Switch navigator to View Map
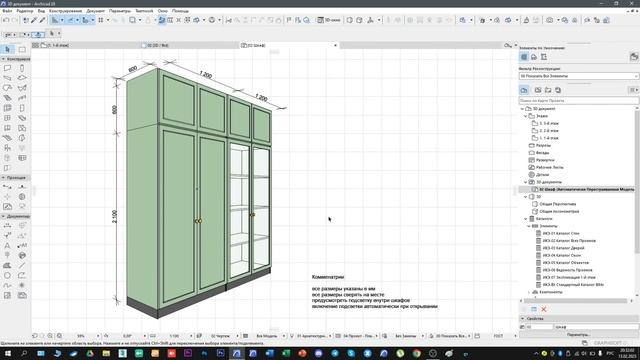The height and width of the screenshot is (360, 640). tap(538, 90)
